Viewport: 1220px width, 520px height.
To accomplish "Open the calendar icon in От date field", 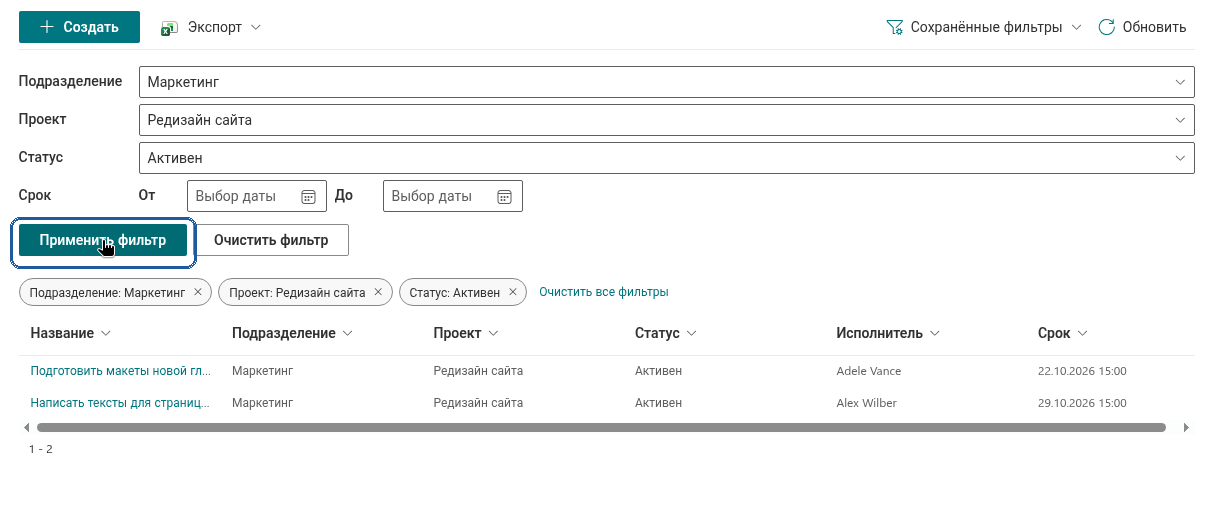I will point(309,196).
